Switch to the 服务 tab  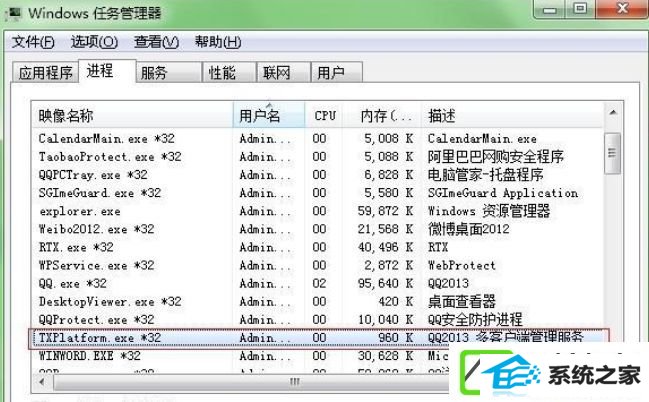[x=168, y=72]
